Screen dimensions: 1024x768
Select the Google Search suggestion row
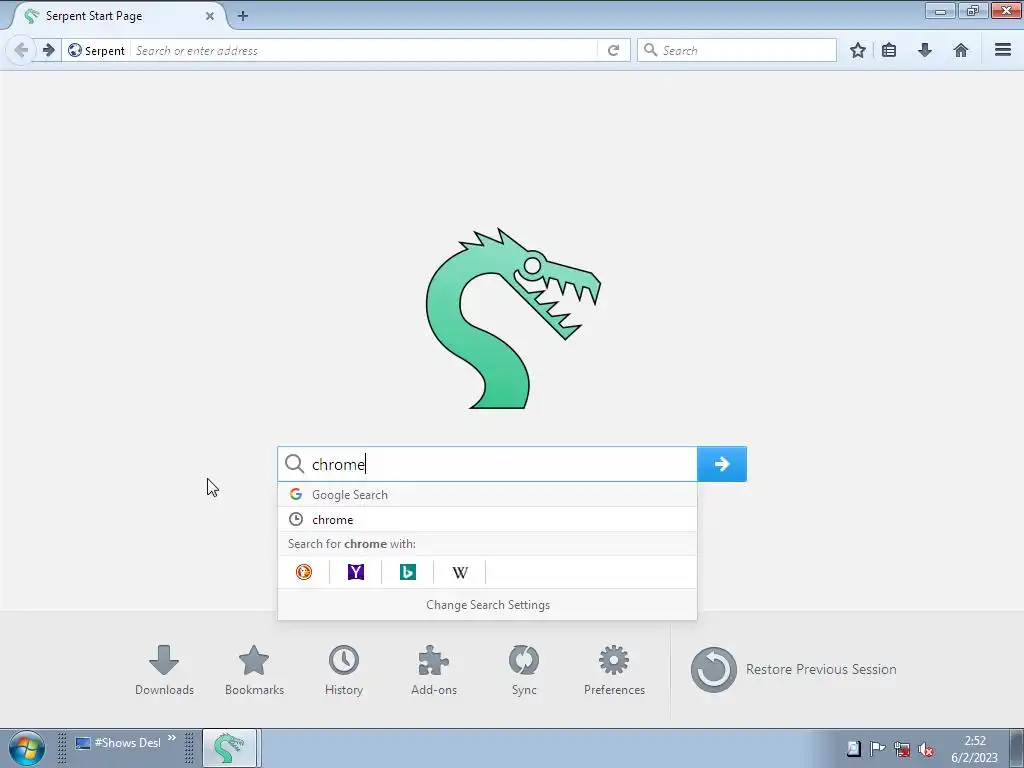click(487, 494)
